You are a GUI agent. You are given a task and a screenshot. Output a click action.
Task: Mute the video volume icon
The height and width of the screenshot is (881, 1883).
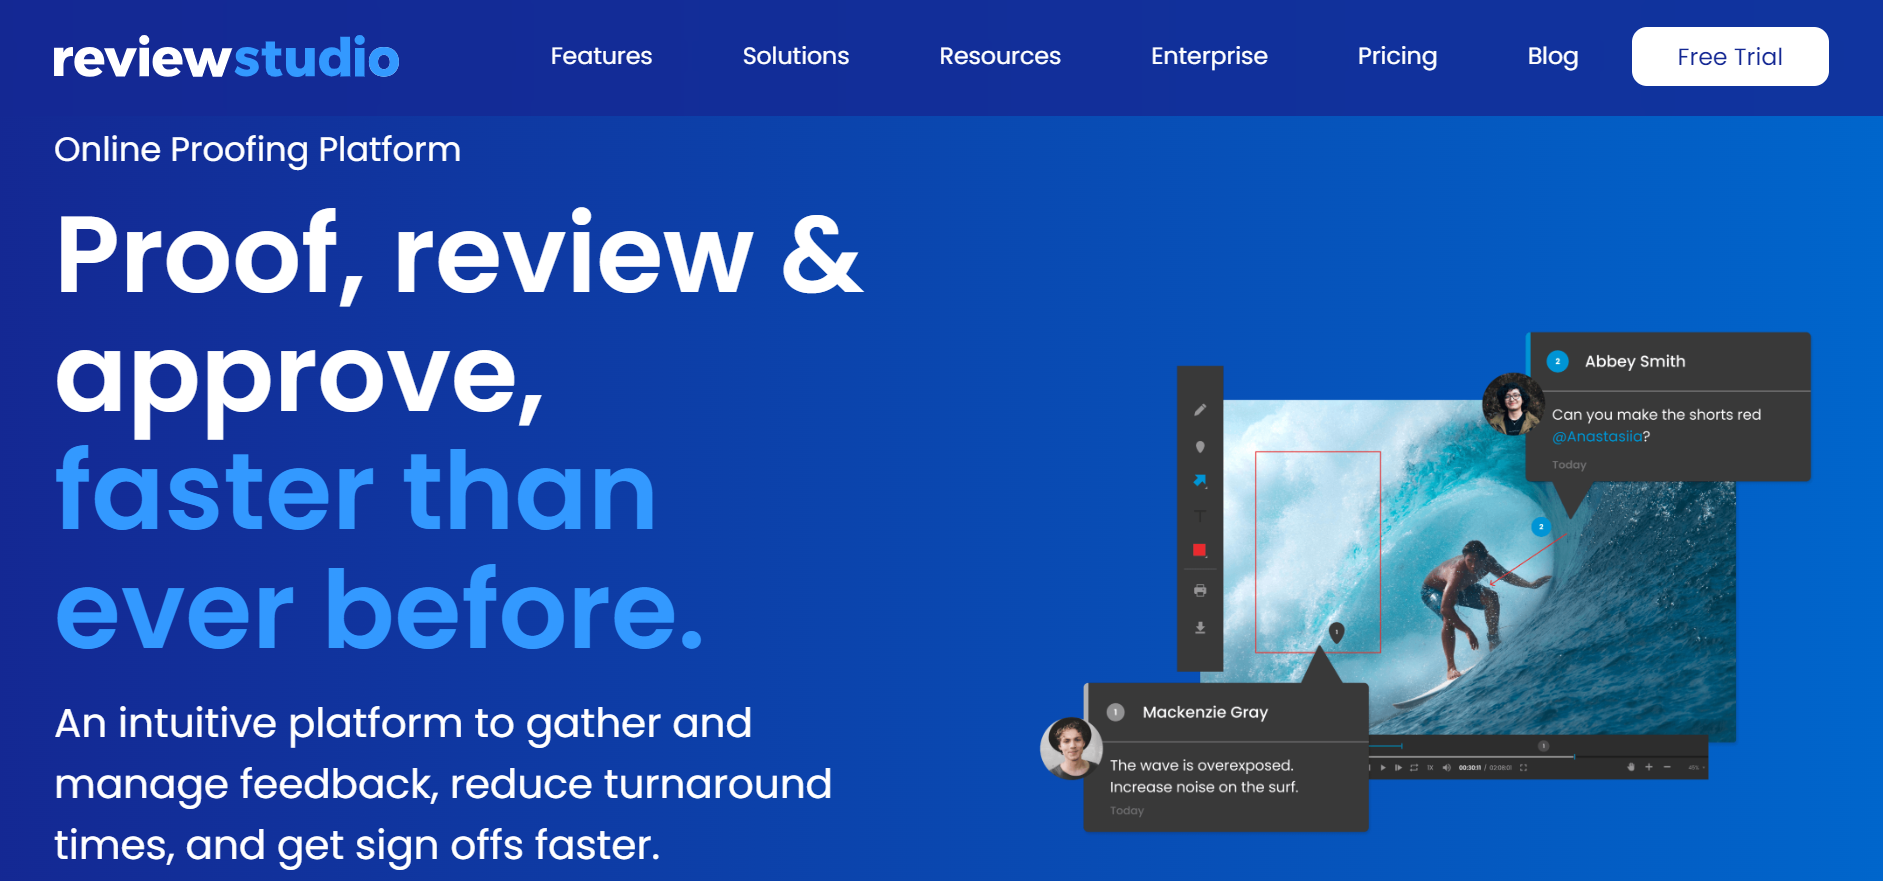coord(1446,768)
